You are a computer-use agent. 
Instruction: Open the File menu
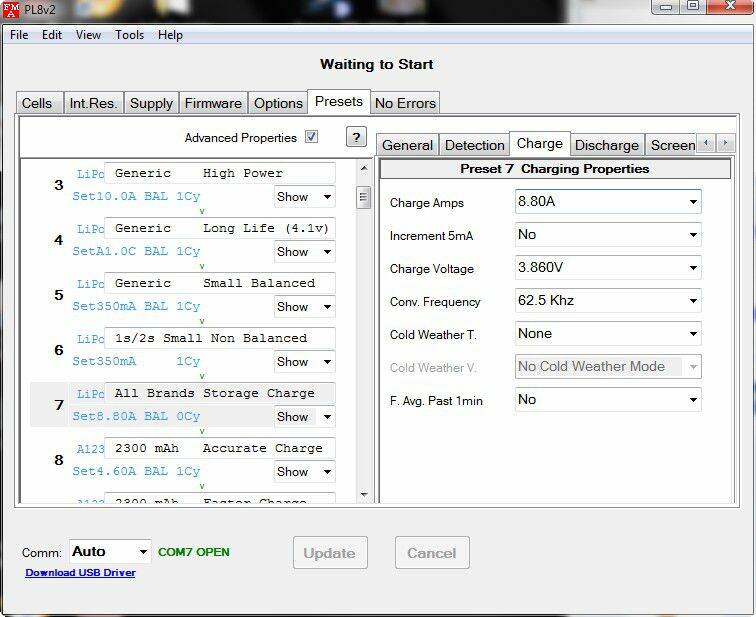coord(19,35)
